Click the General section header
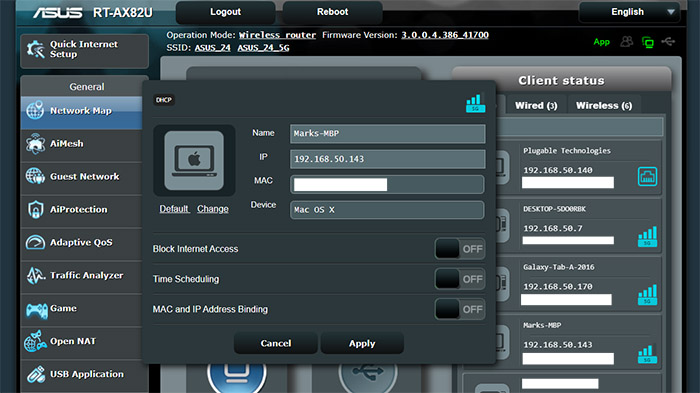Image resolution: width=700 pixels, height=393 pixels. 87,87
